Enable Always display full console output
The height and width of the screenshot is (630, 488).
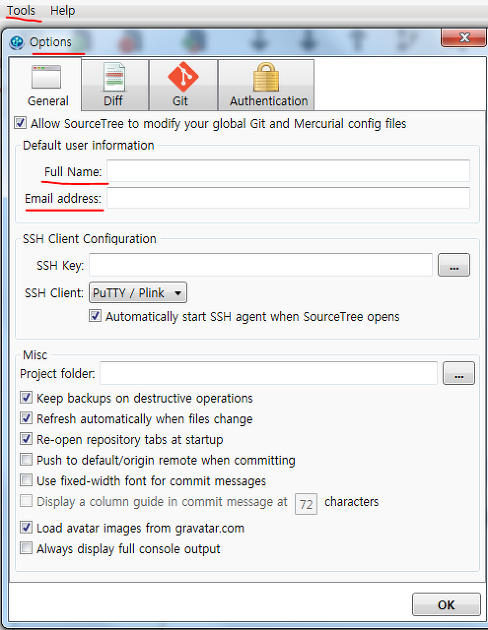click(x=27, y=548)
